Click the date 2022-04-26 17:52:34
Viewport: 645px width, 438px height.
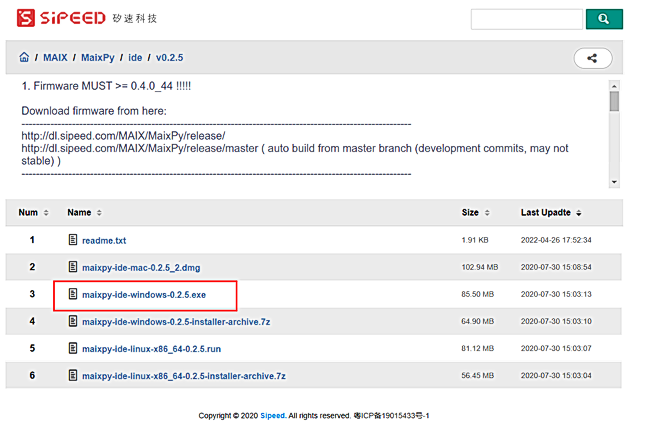click(556, 240)
